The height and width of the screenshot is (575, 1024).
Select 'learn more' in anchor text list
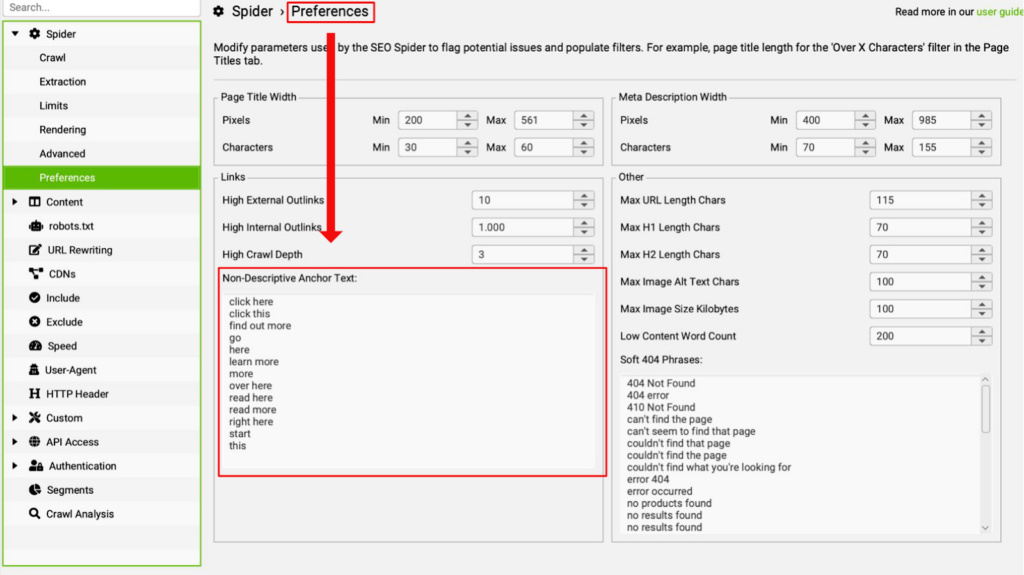[254, 362]
